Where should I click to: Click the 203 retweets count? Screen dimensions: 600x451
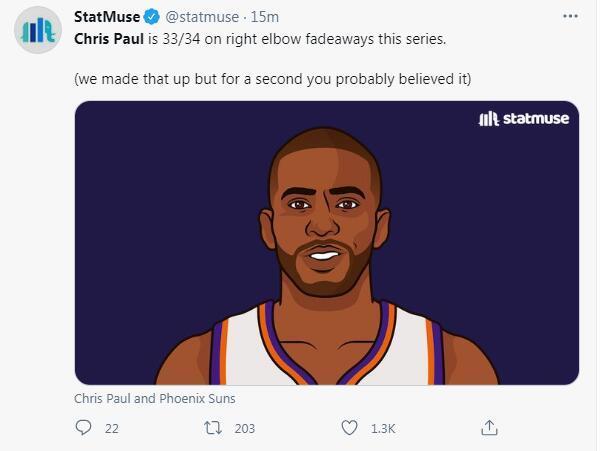pyautogui.click(x=244, y=428)
